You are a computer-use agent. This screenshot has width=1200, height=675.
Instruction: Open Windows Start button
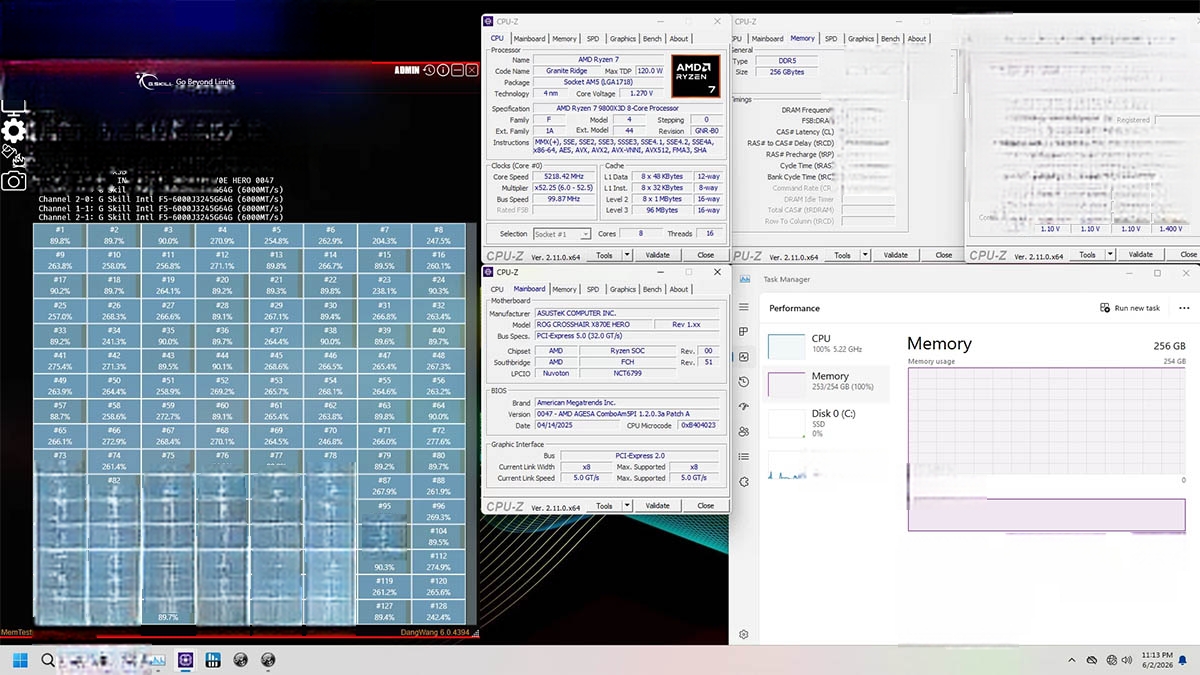click(x=19, y=660)
